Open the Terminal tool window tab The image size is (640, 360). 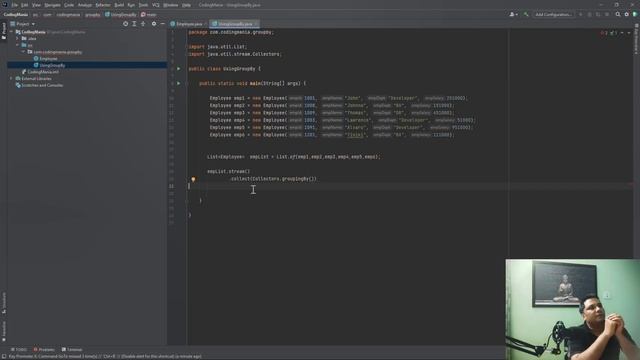(72, 349)
